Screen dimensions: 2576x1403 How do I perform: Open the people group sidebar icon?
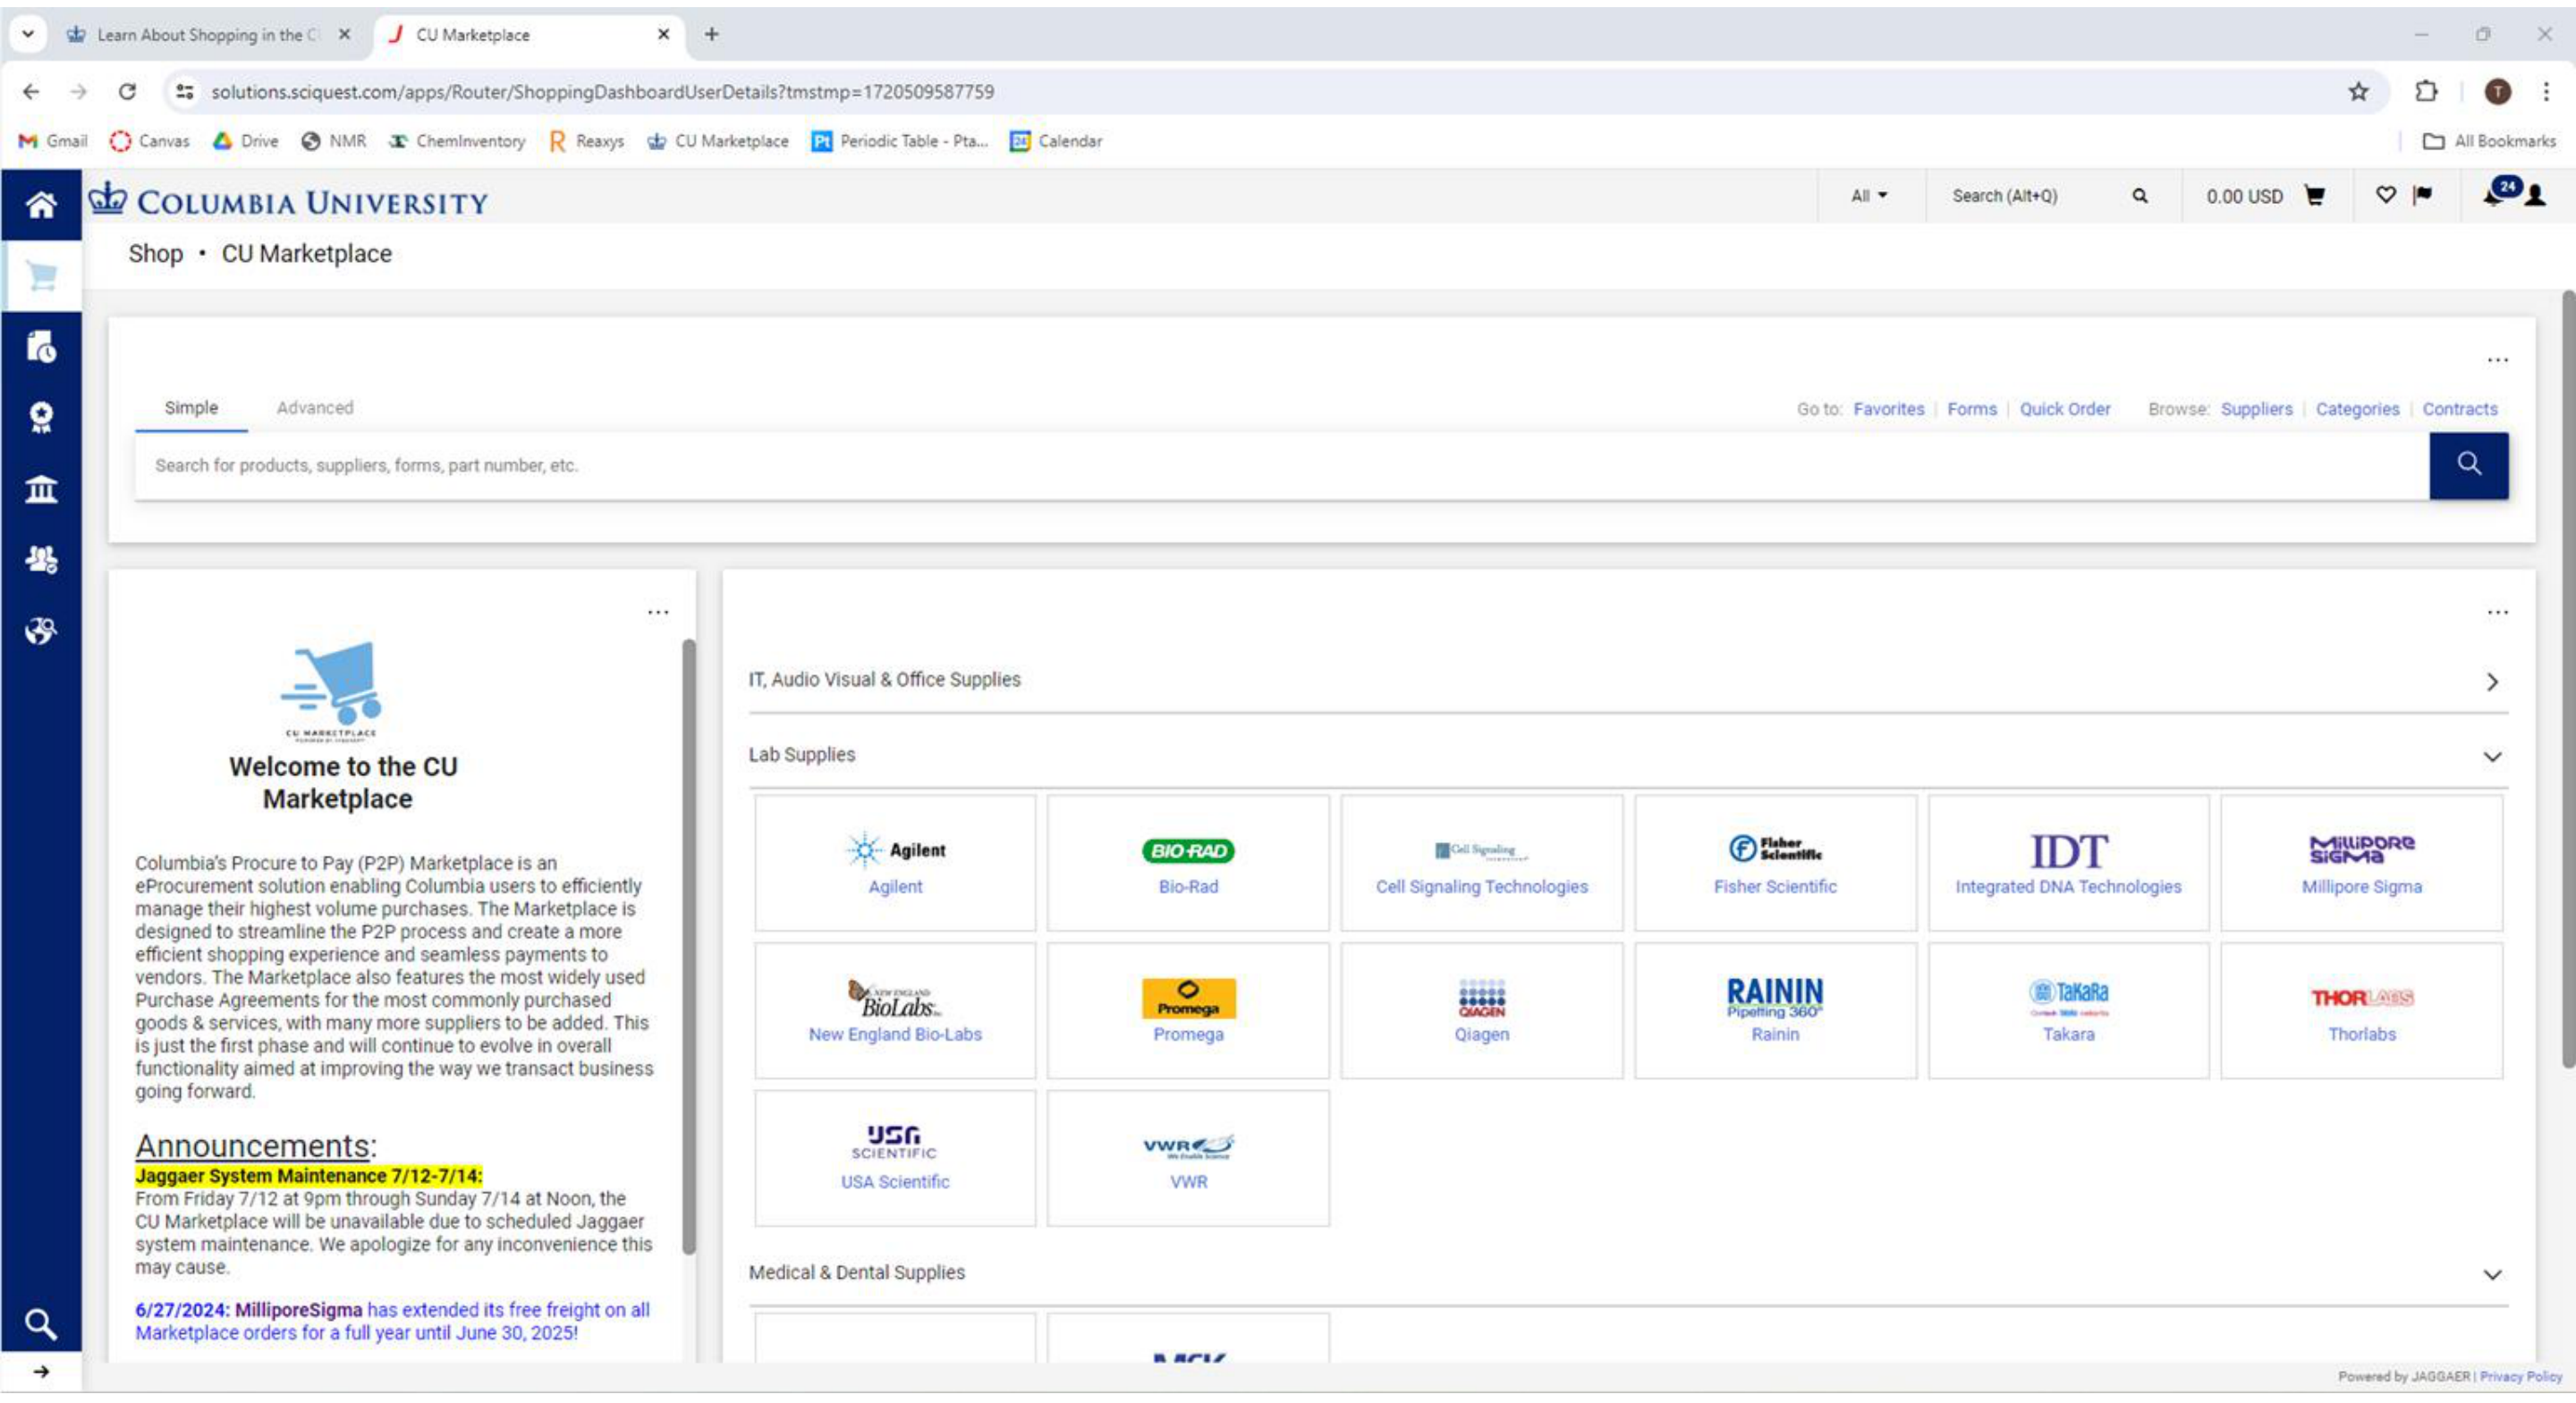(x=41, y=559)
